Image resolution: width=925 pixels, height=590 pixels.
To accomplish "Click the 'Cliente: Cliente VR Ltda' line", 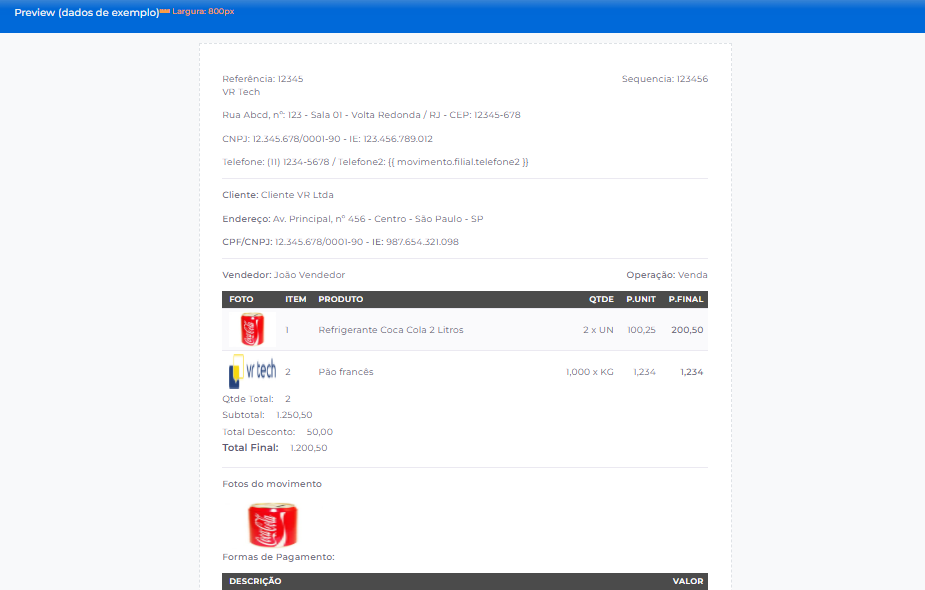I will (x=278, y=195).
